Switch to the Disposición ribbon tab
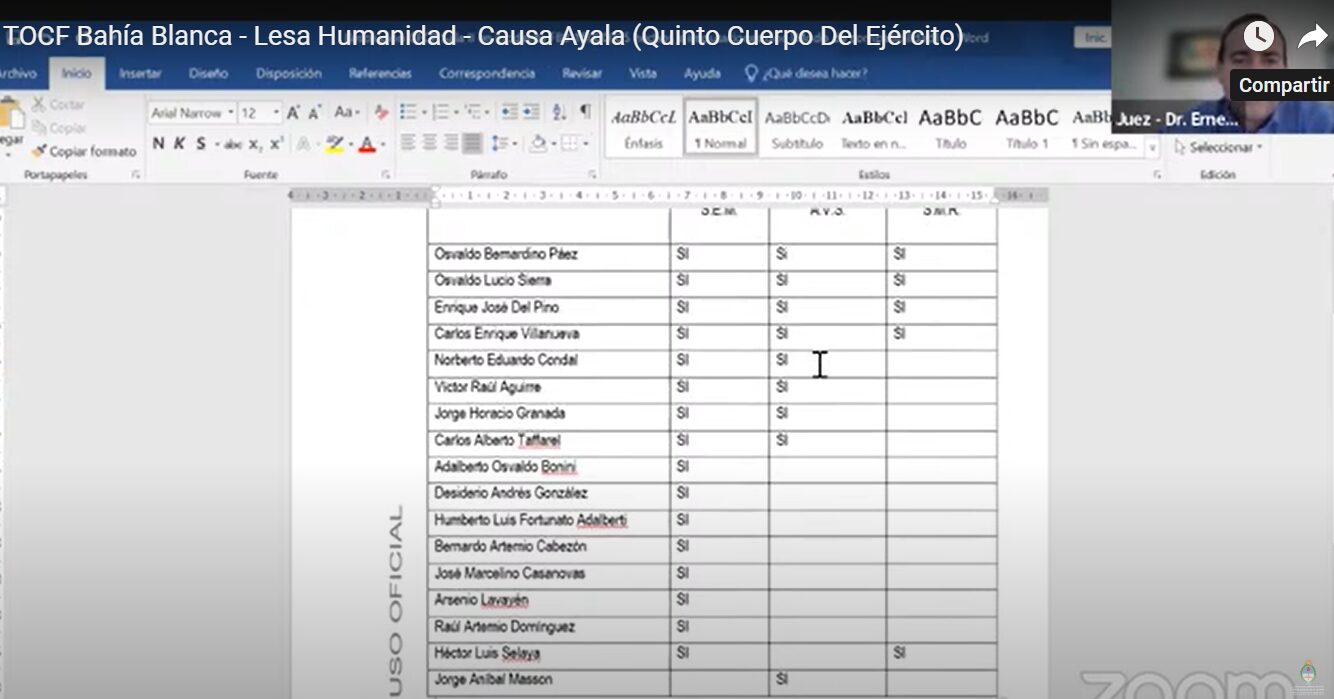1334x699 pixels. tap(289, 74)
